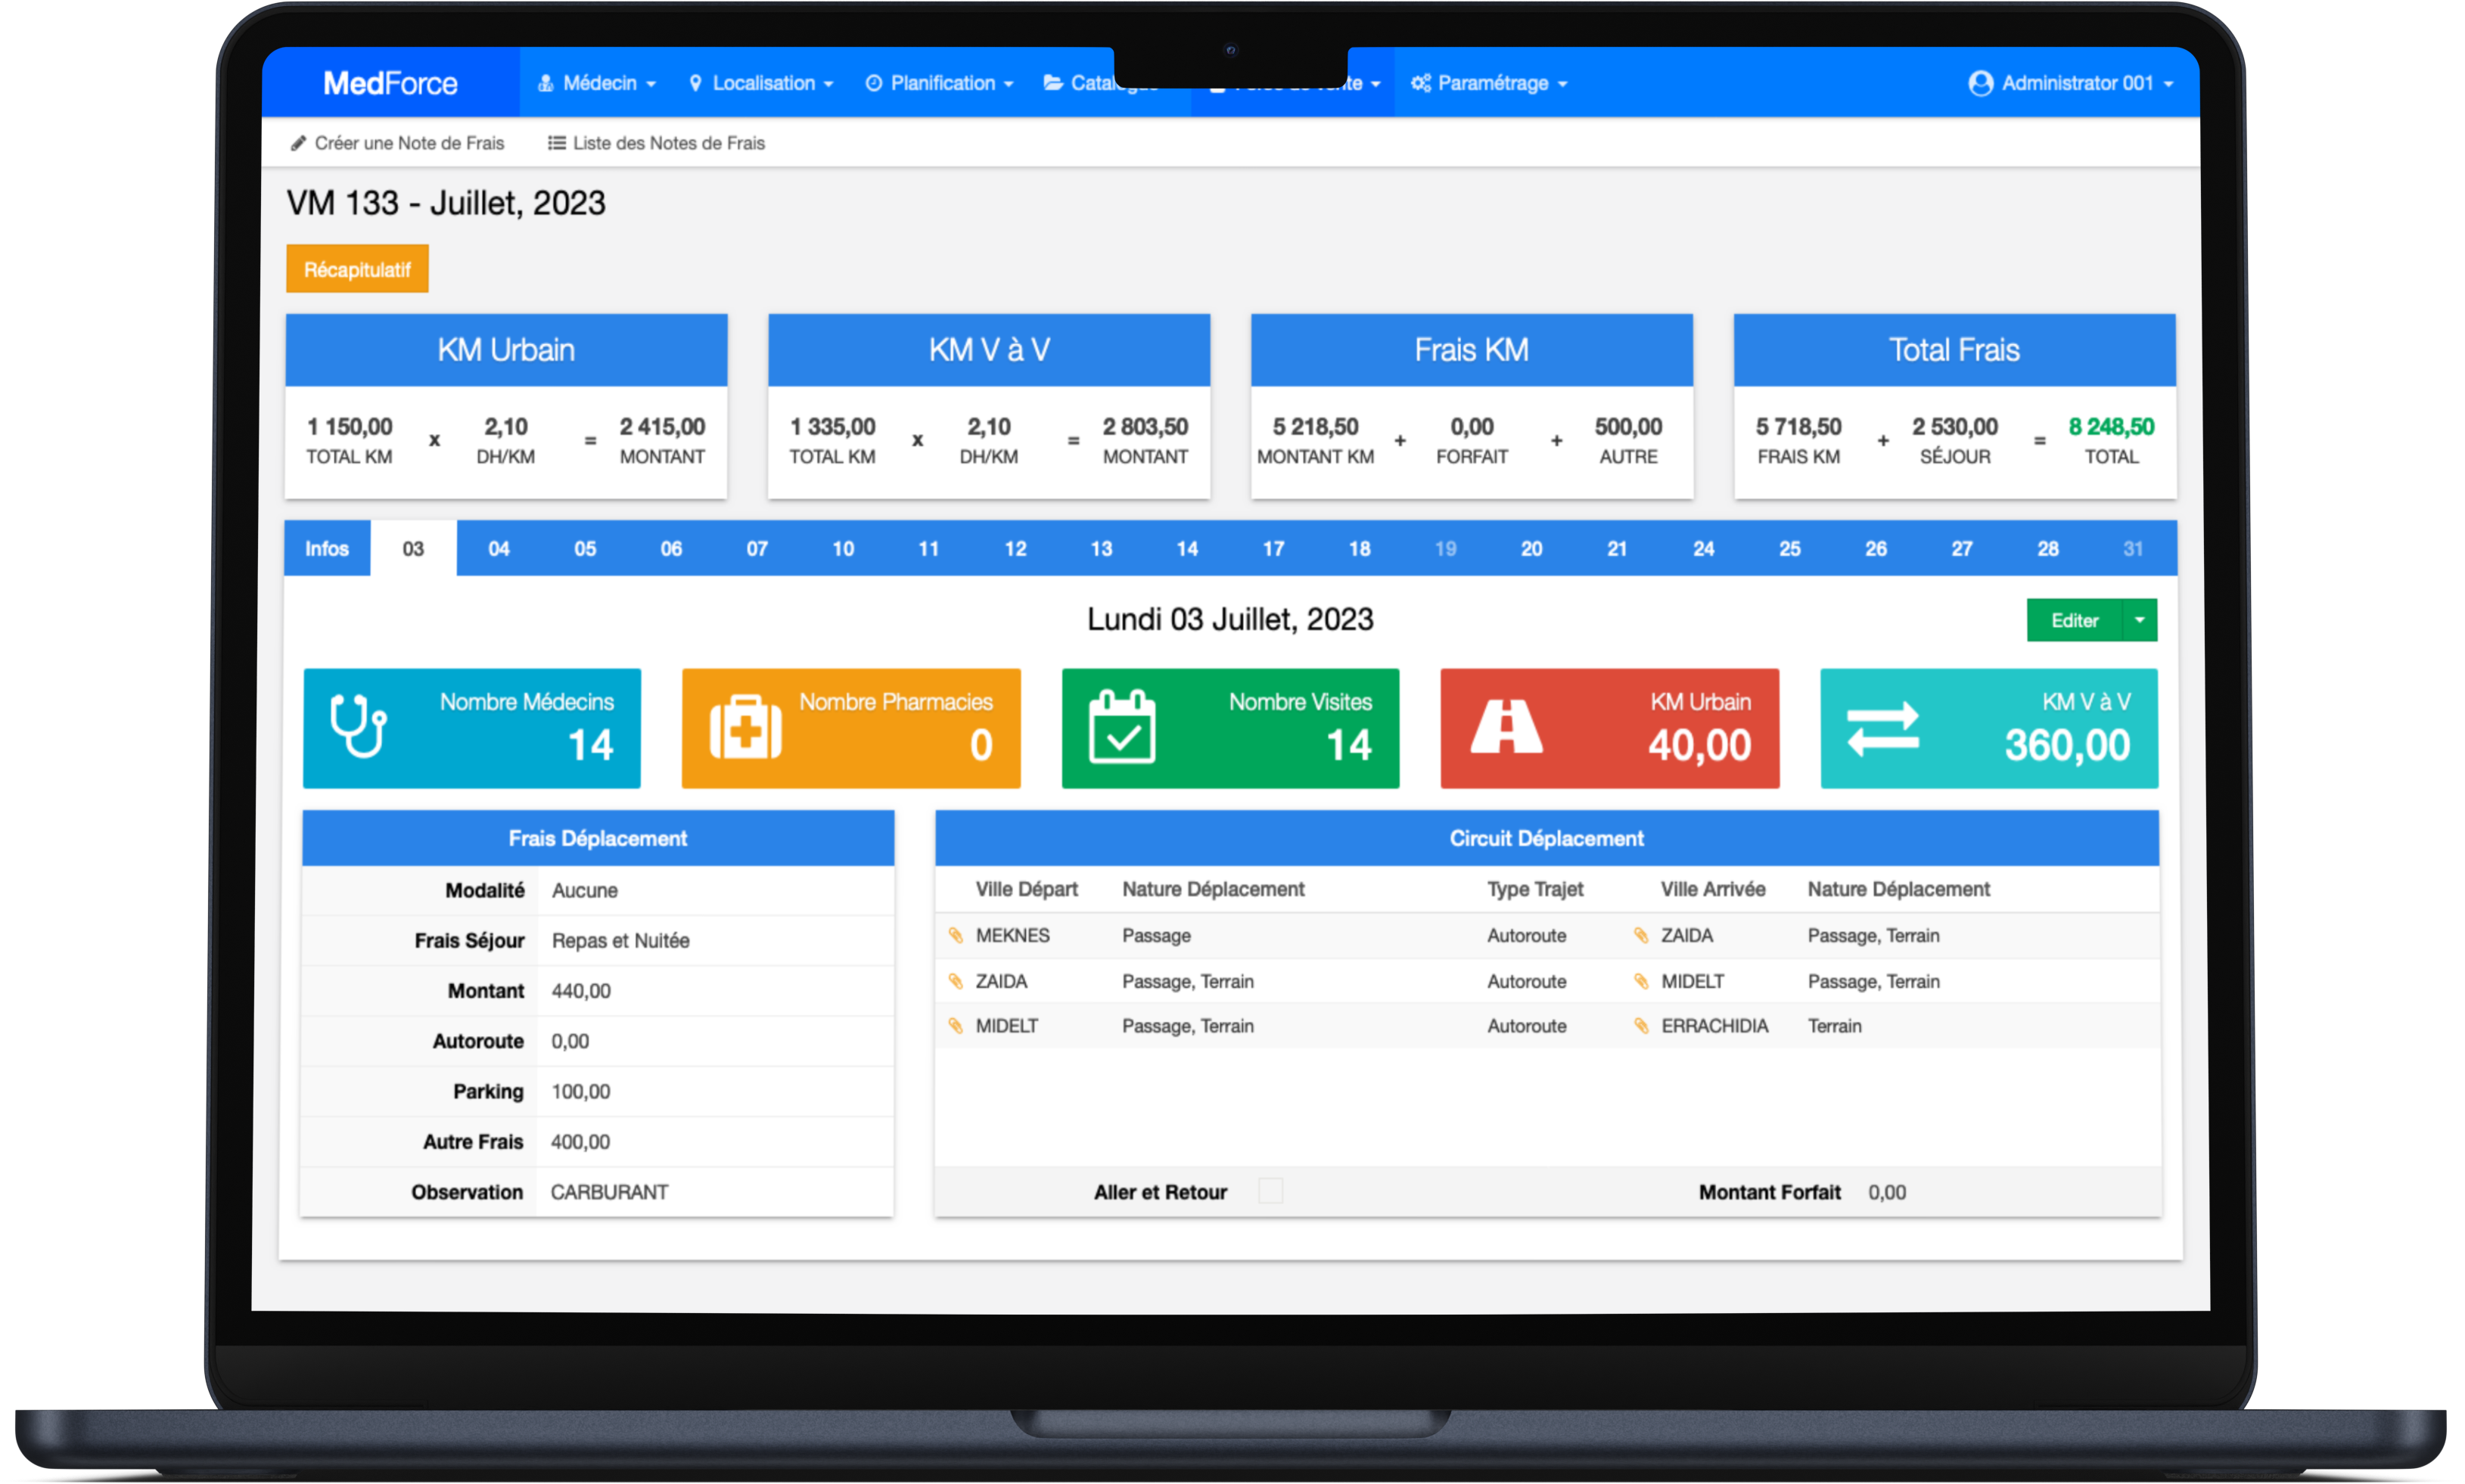
Task: Click the MedForce logo
Action: tap(390, 83)
